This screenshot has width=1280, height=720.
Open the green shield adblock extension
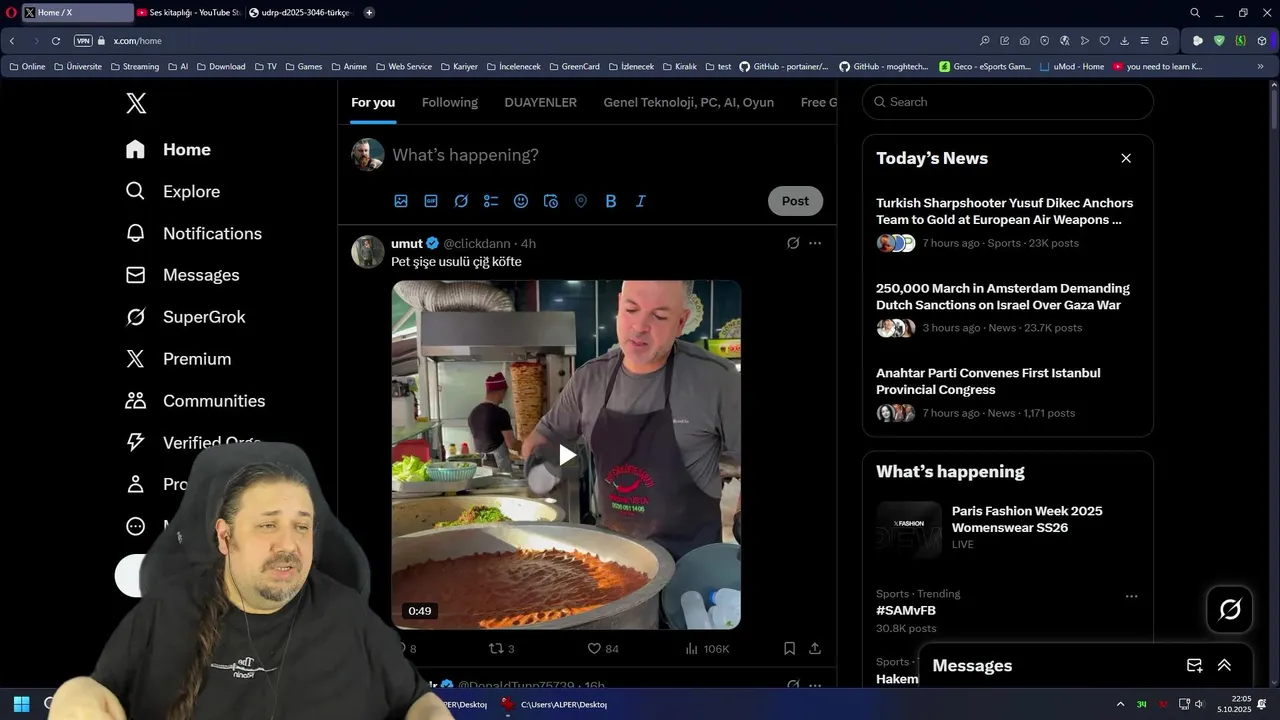pos(1219,41)
